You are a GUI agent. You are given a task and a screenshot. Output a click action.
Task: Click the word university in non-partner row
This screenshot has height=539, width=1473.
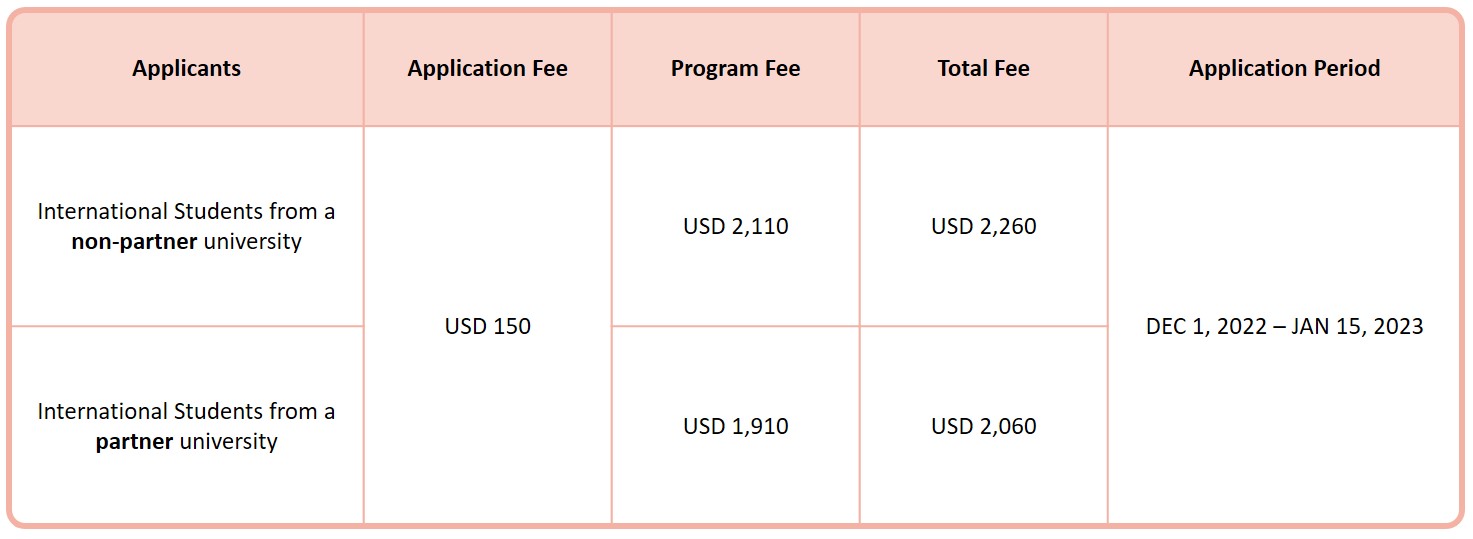pos(252,242)
